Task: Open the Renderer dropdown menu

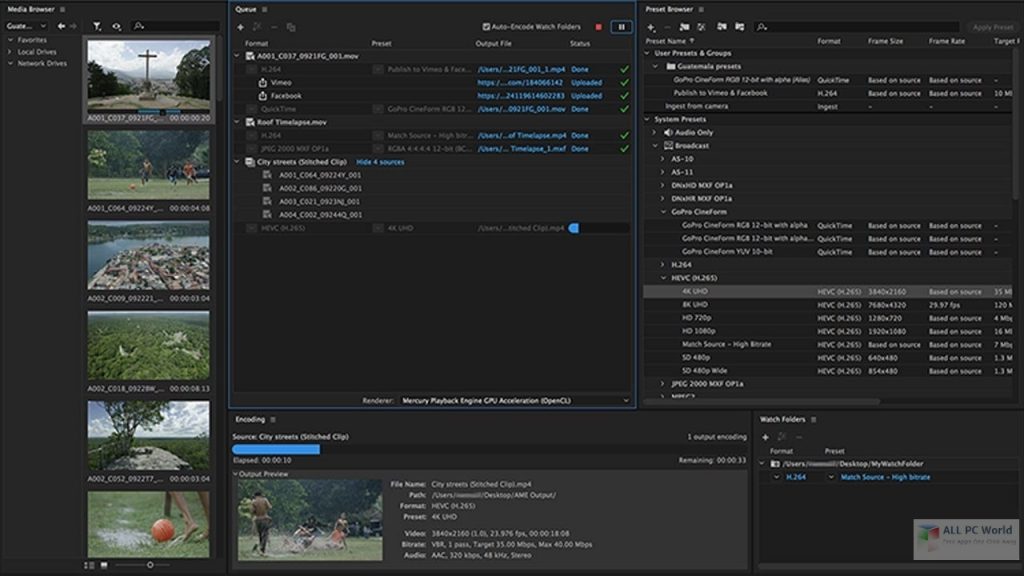Action: 516,400
